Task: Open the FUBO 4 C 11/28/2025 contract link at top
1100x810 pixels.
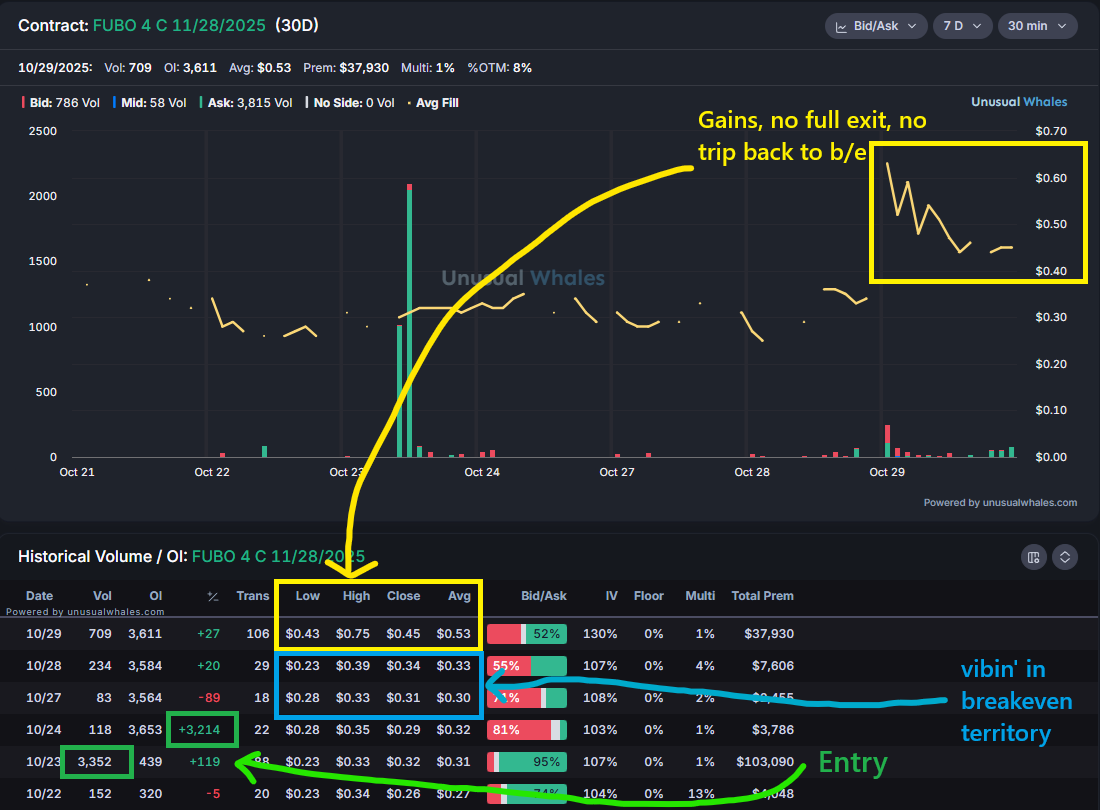Action: tap(179, 25)
